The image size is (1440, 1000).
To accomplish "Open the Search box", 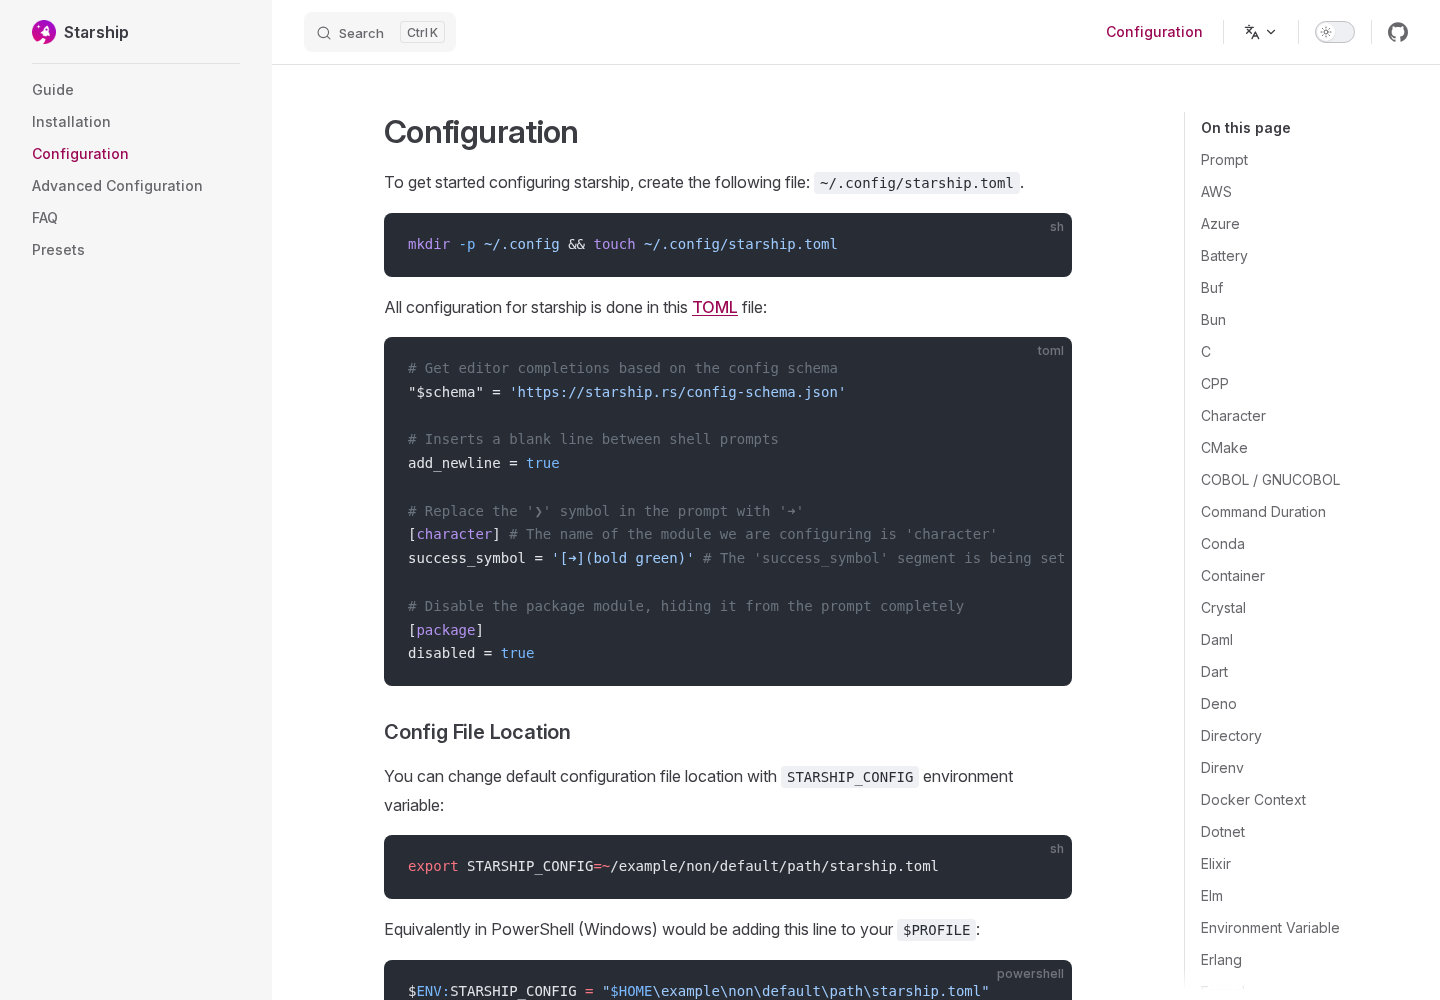I will click(x=380, y=32).
